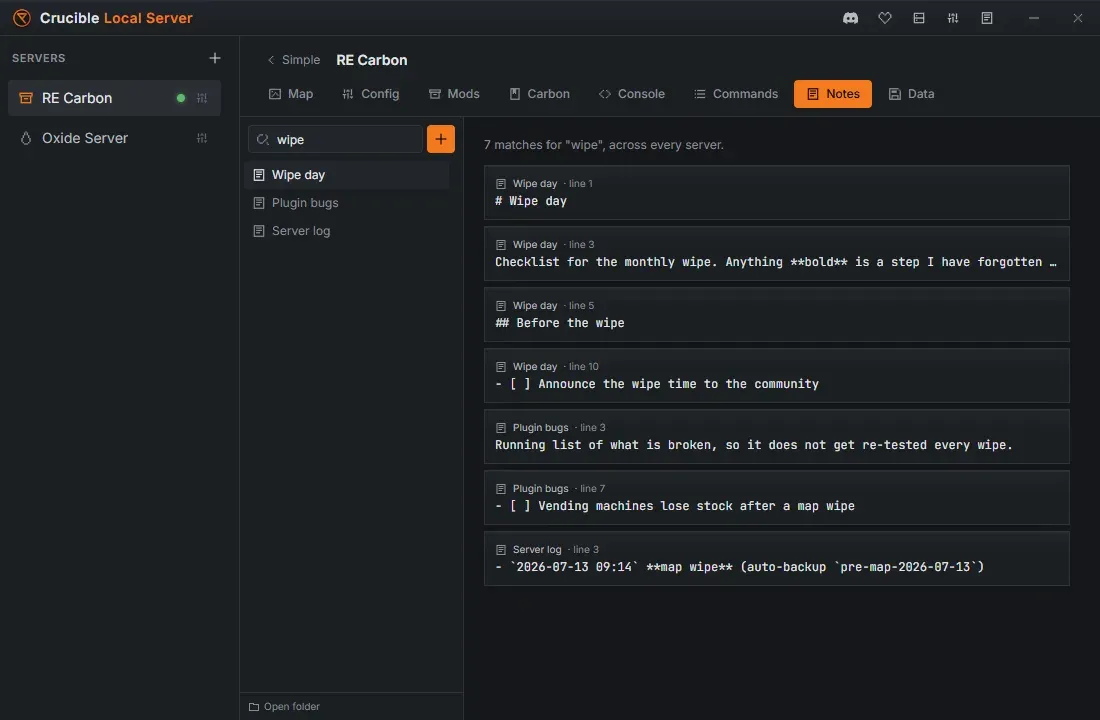This screenshot has width=1100, height=720.
Task: Click the RE Carbon page title
Action: (372, 60)
